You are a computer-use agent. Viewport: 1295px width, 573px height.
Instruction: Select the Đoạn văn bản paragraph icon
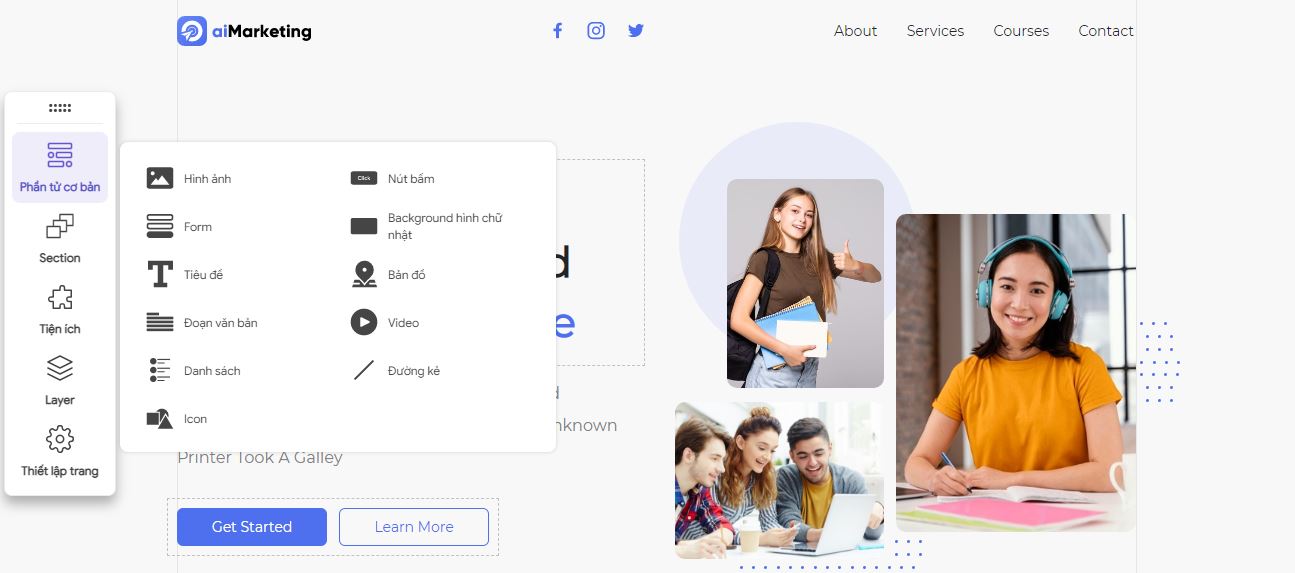click(160, 323)
